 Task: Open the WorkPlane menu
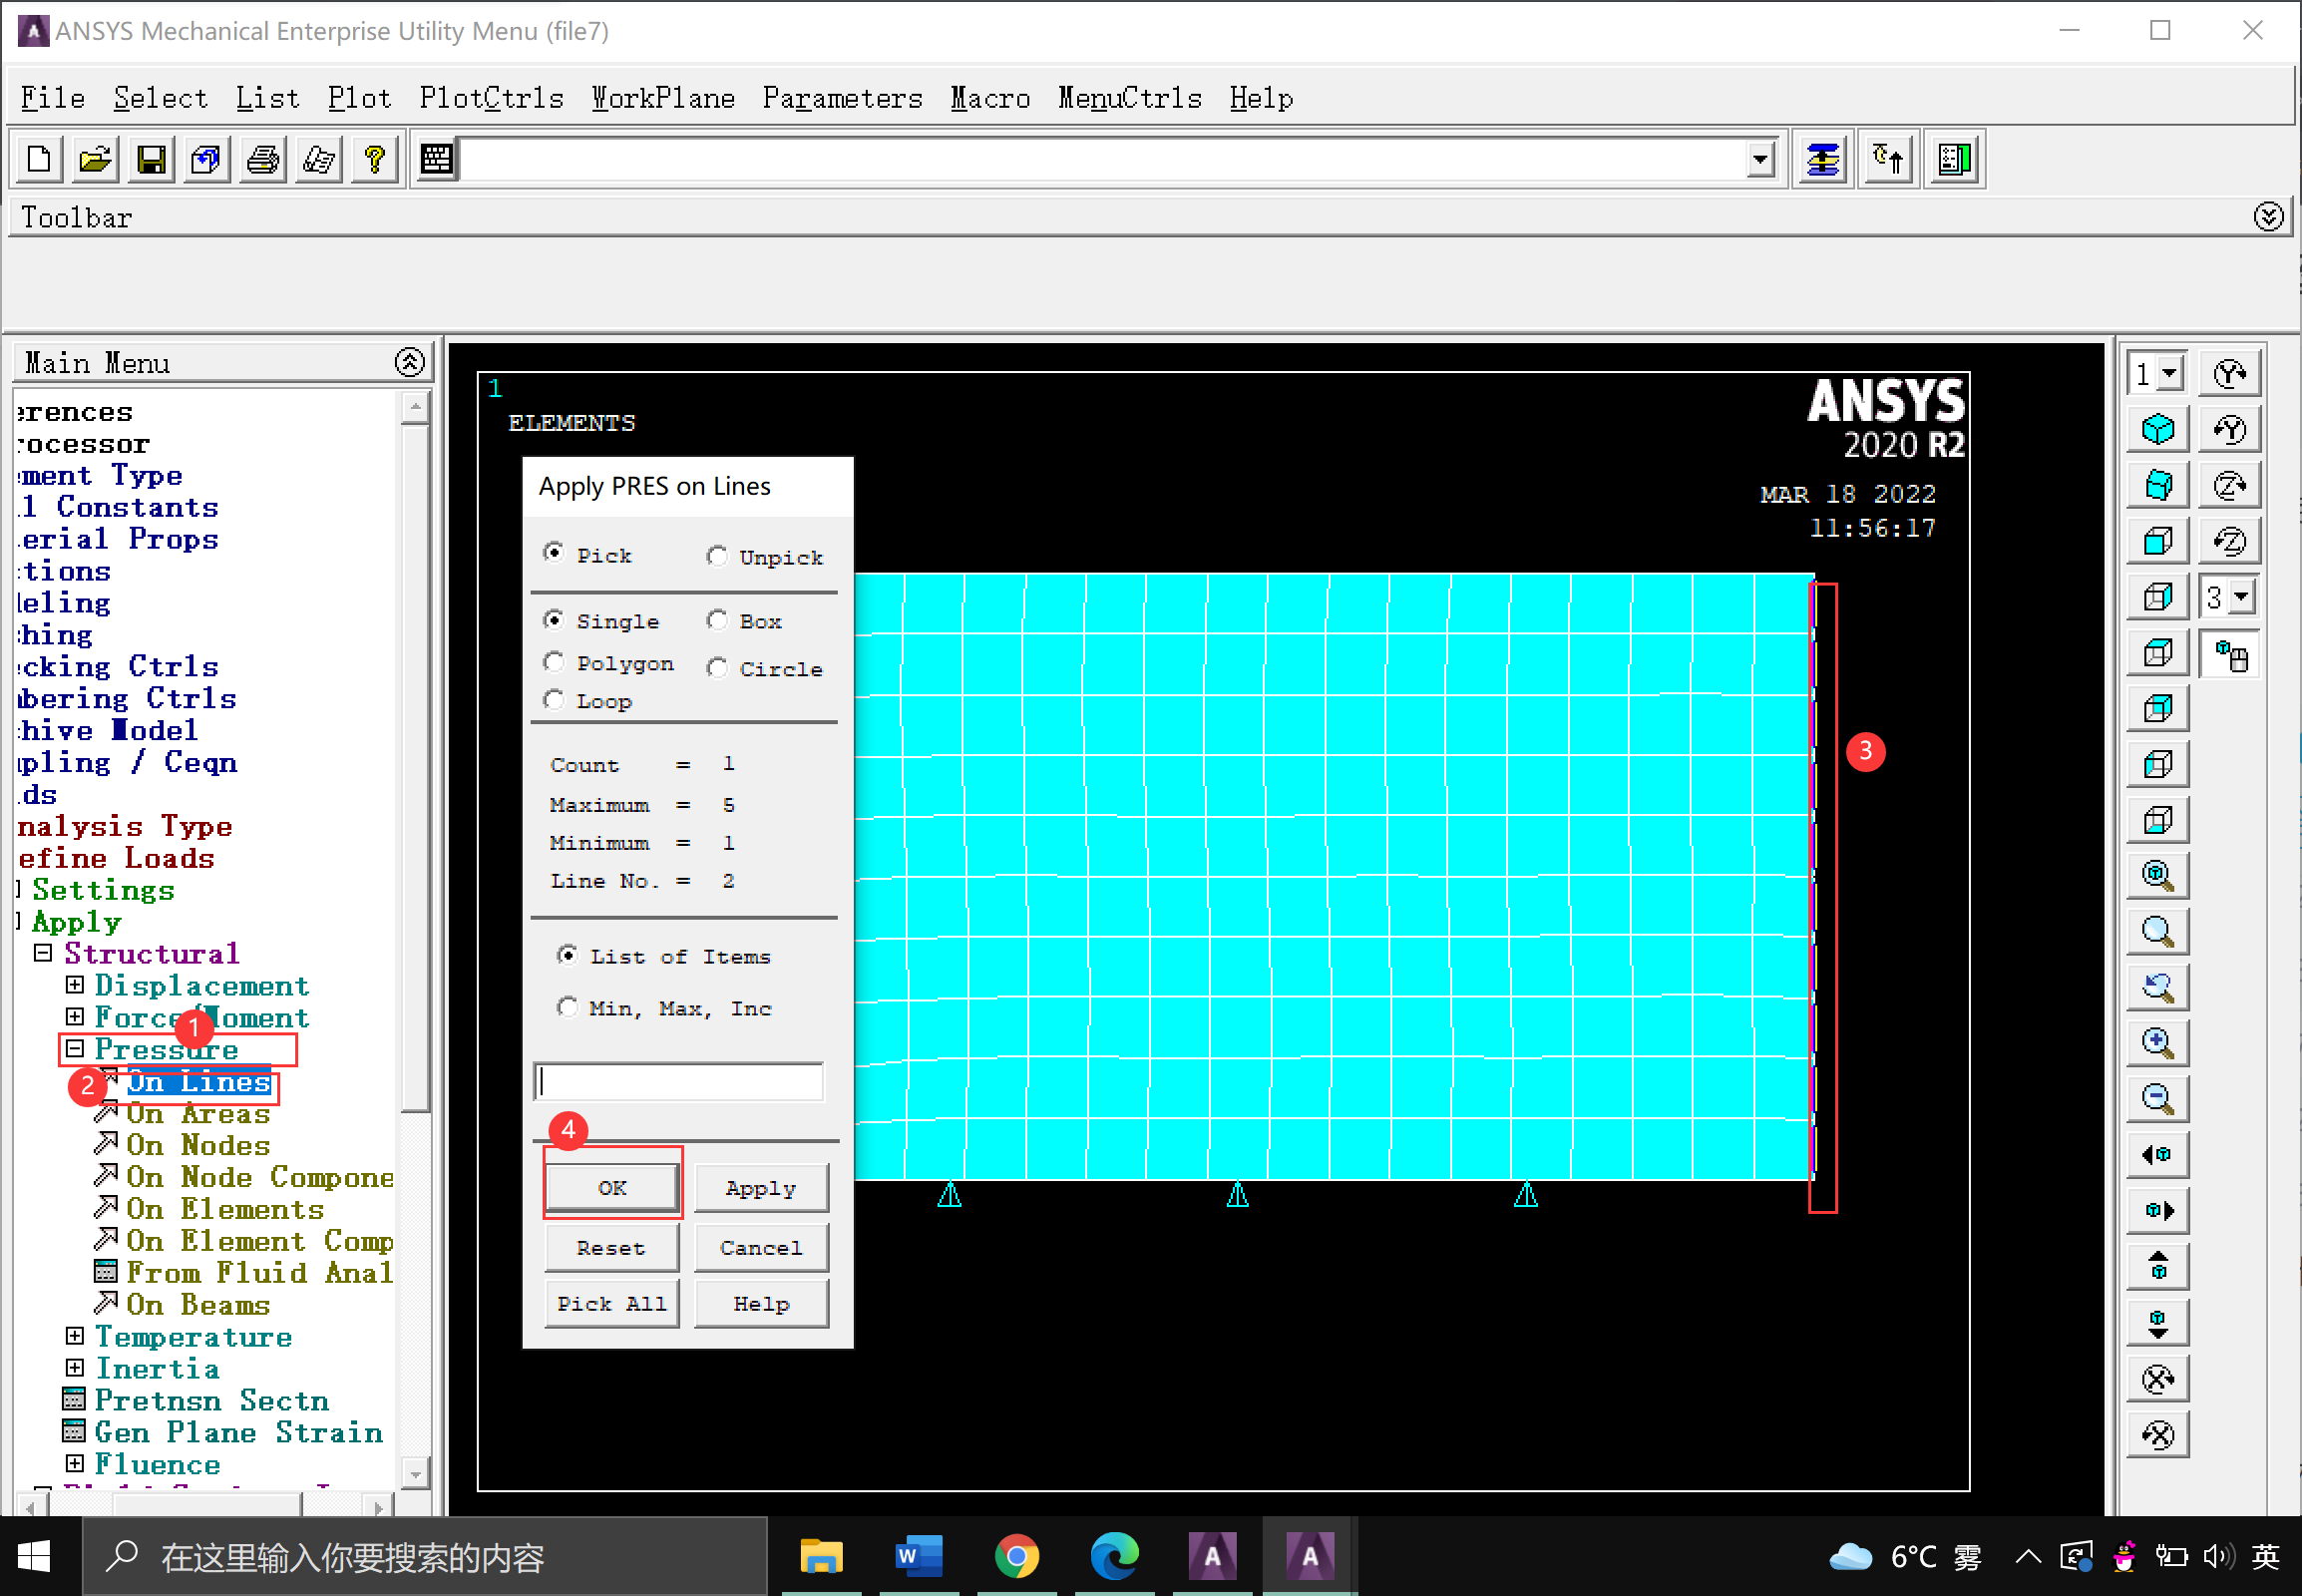(663, 98)
